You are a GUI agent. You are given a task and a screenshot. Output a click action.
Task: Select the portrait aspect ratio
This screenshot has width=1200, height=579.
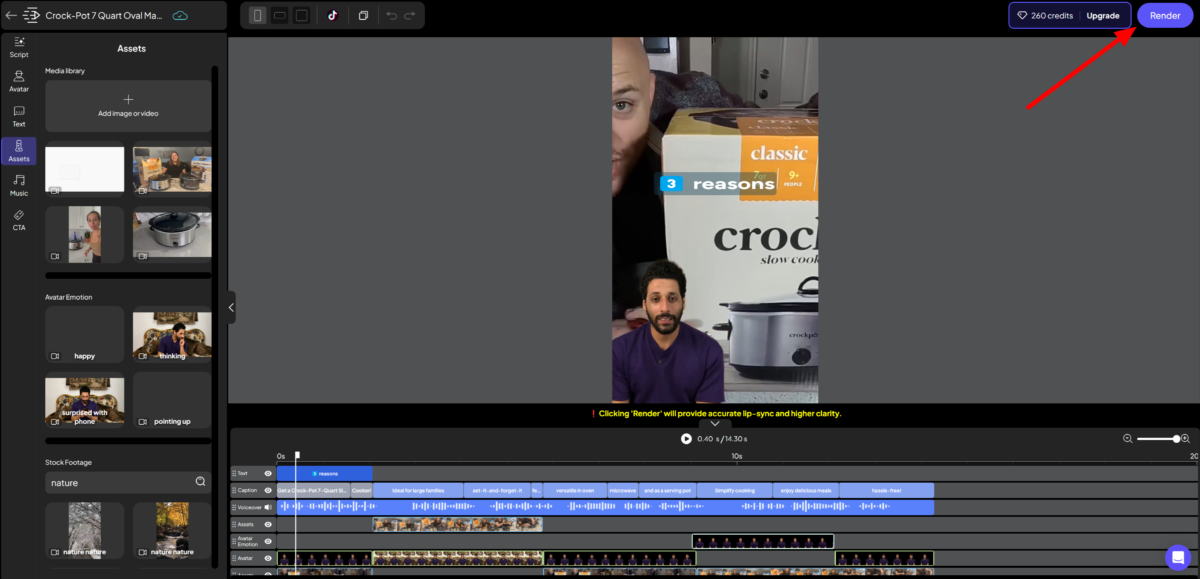point(258,15)
